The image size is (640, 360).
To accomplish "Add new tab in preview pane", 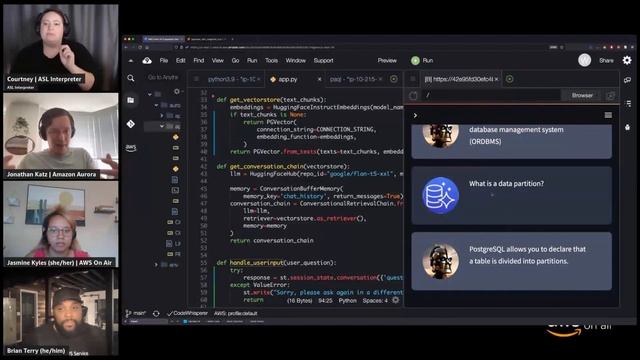I will [509, 79].
